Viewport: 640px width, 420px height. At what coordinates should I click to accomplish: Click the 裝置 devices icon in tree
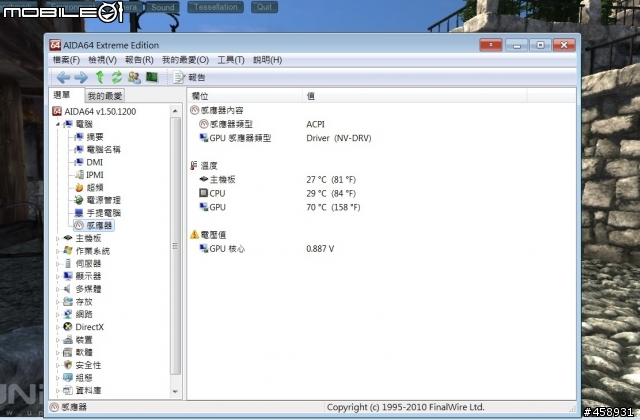point(68,340)
